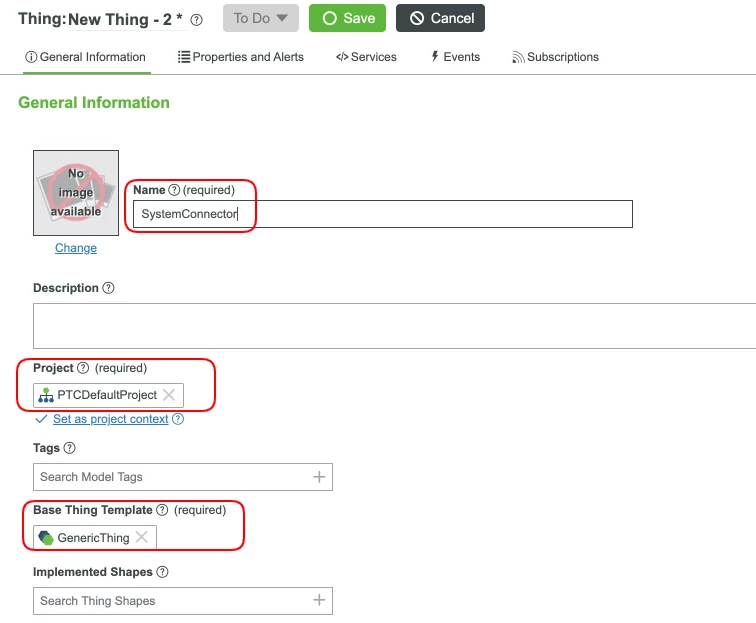Open the Subscriptions tab
This screenshot has height=623, width=756.
point(555,57)
